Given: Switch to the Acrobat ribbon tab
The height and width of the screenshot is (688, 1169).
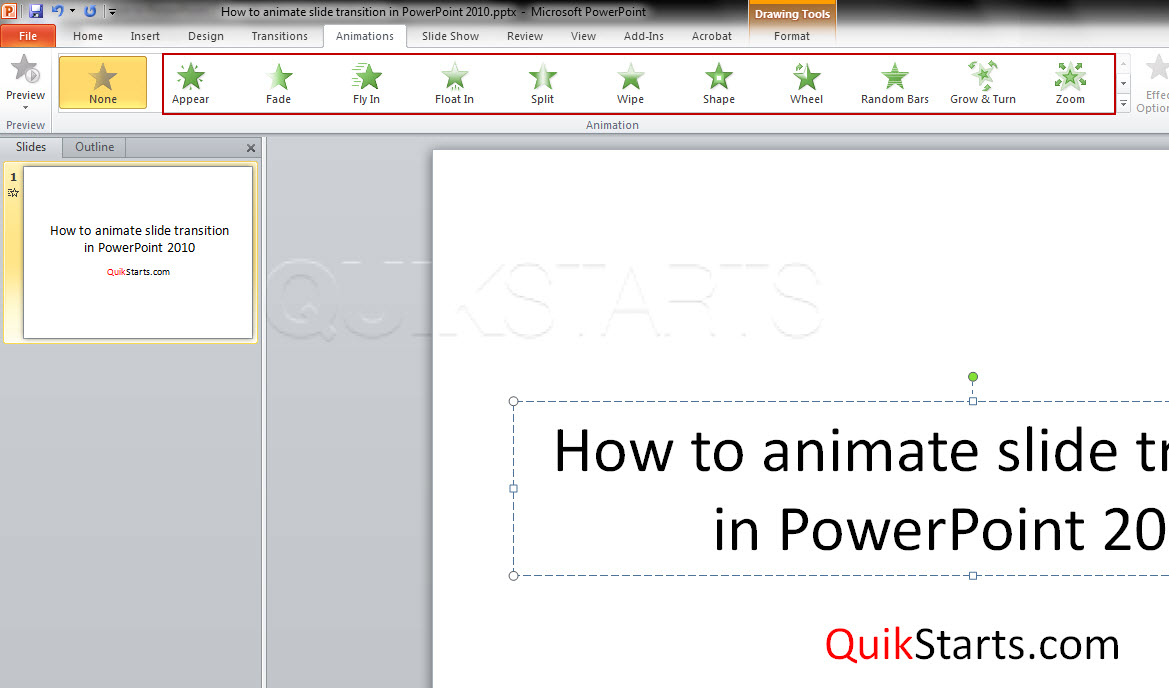Looking at the screenshot, I should [x=712, y=36].
